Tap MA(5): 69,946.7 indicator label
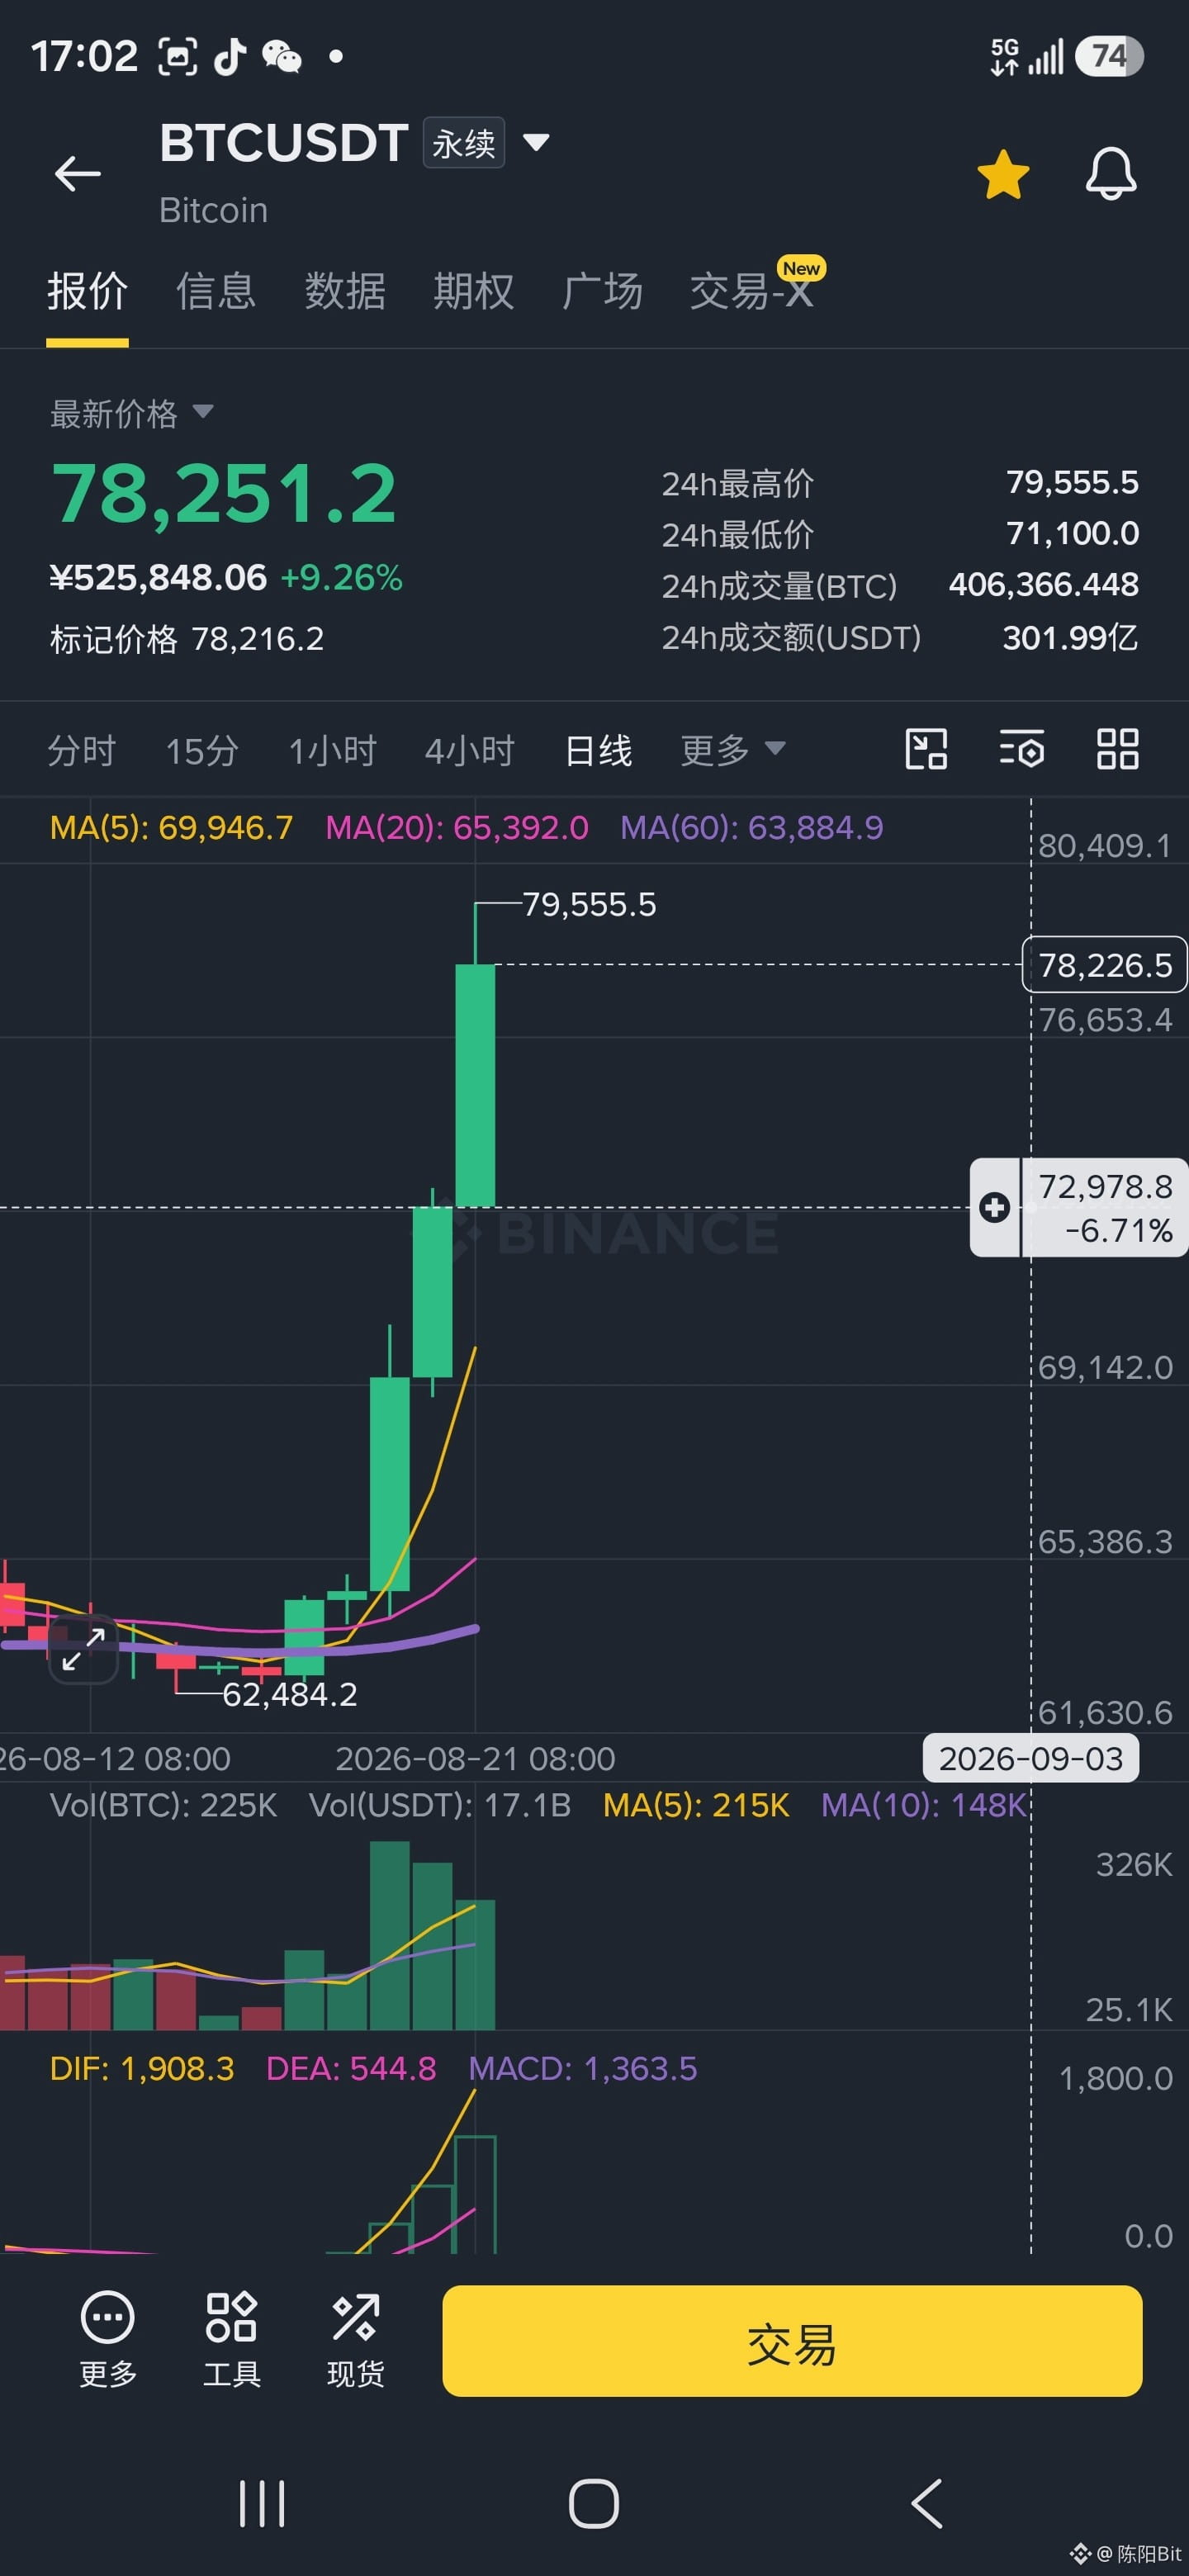This screenshot has height=2576, width=1189. 171,828
